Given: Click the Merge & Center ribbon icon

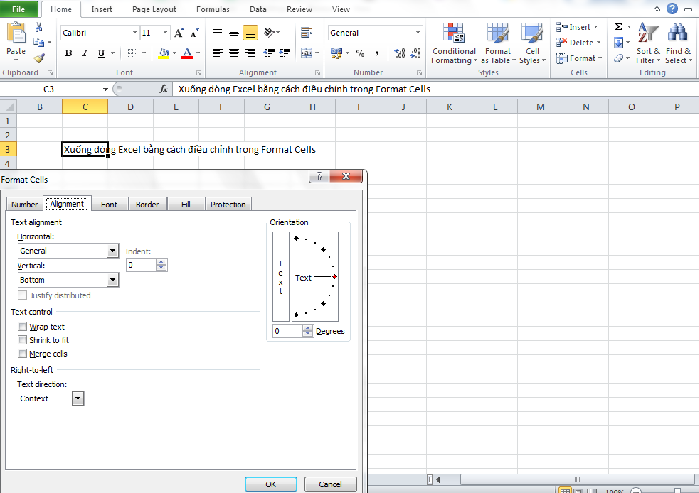Looking at the screenshot, I should [307, 53].
